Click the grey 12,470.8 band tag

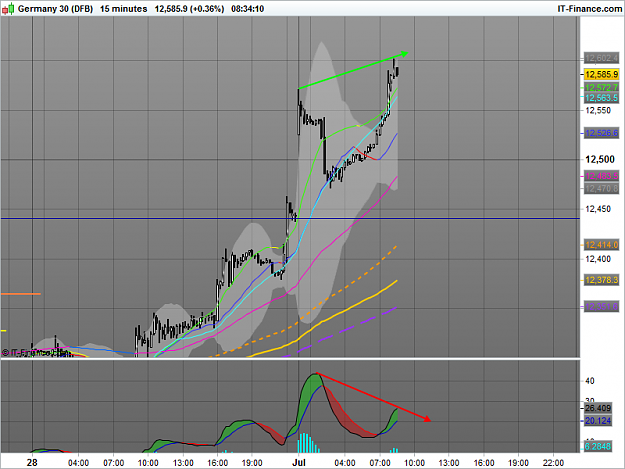[x=601, y=188]
